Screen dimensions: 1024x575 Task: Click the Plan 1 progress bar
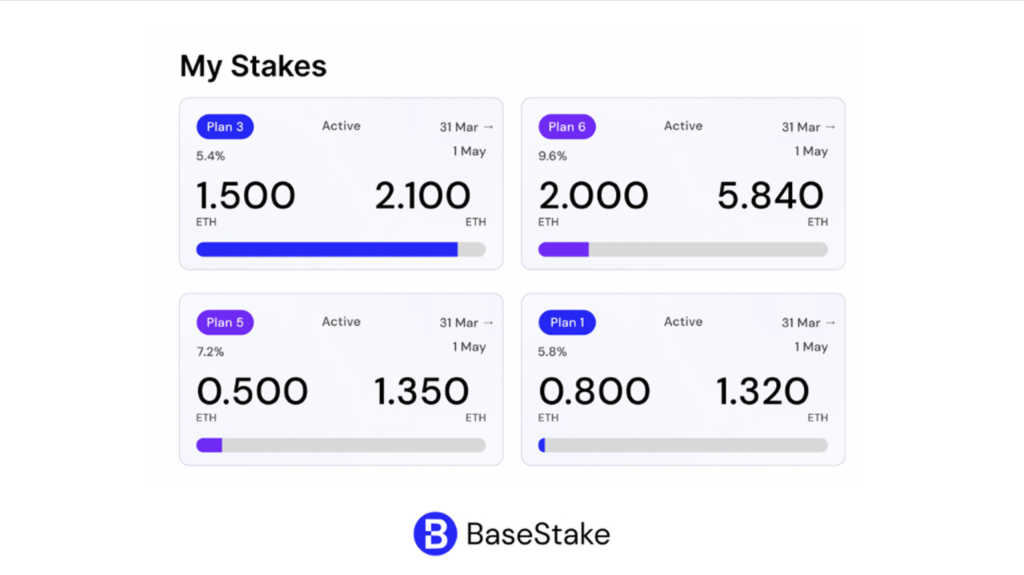pos(683,445)
